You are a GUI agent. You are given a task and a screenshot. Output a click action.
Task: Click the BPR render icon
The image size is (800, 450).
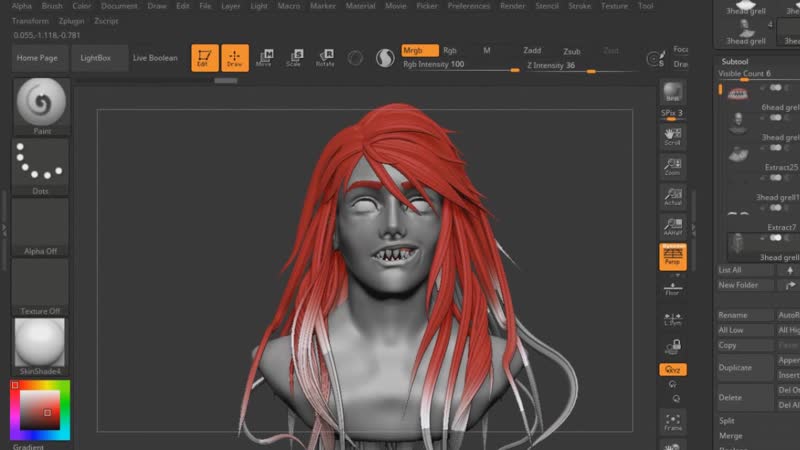click(x=672, y=91)
